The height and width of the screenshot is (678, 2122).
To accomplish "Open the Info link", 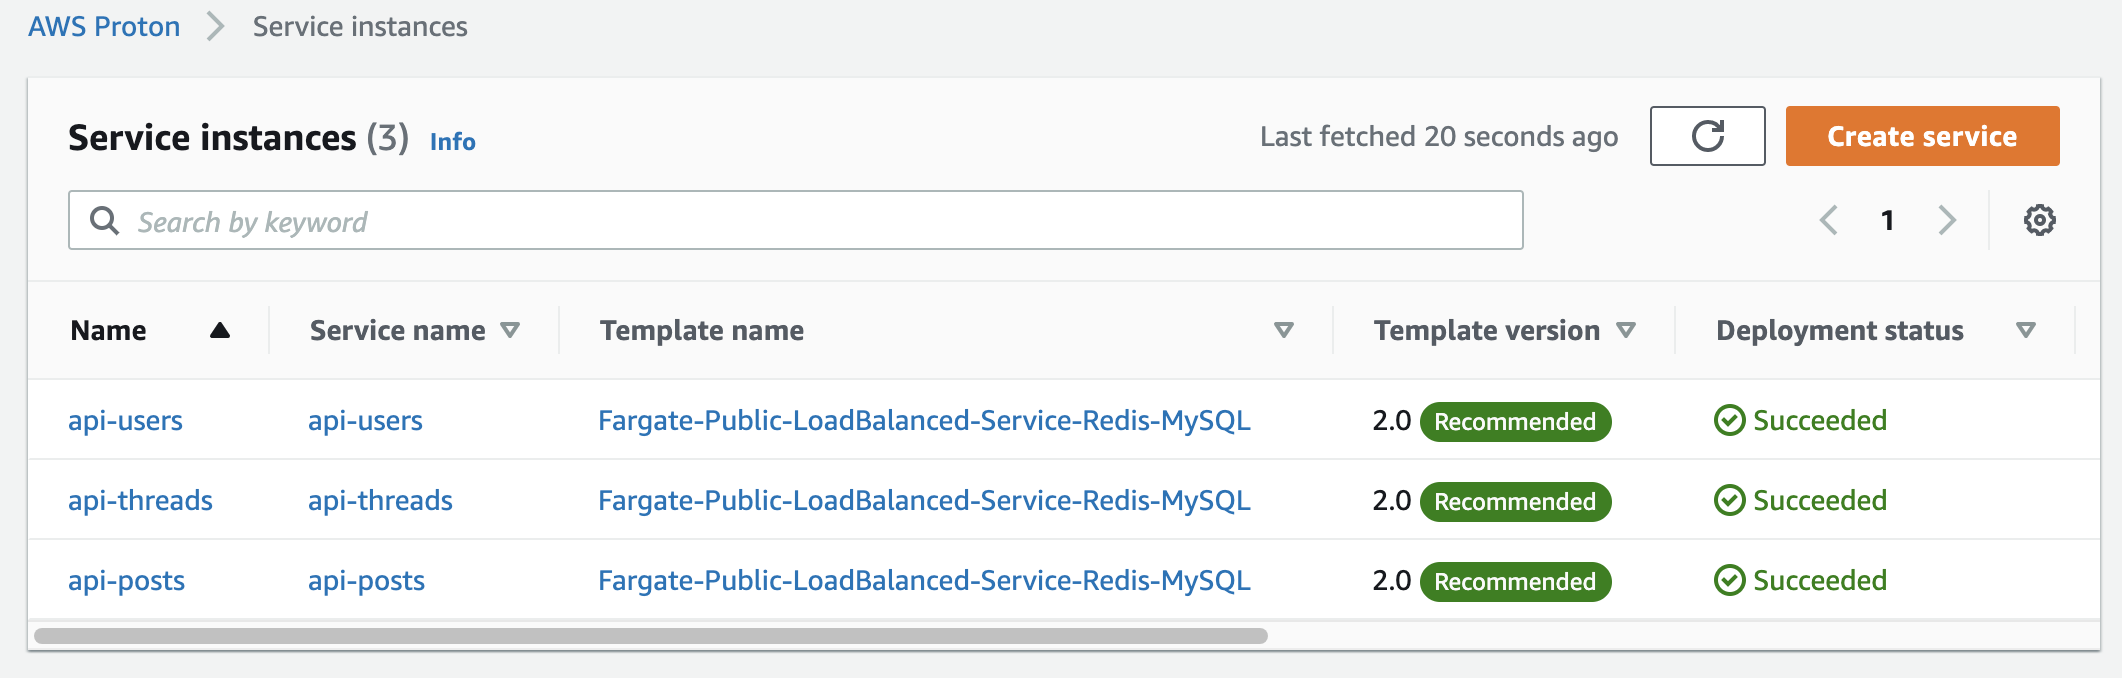I will (452, 142).
